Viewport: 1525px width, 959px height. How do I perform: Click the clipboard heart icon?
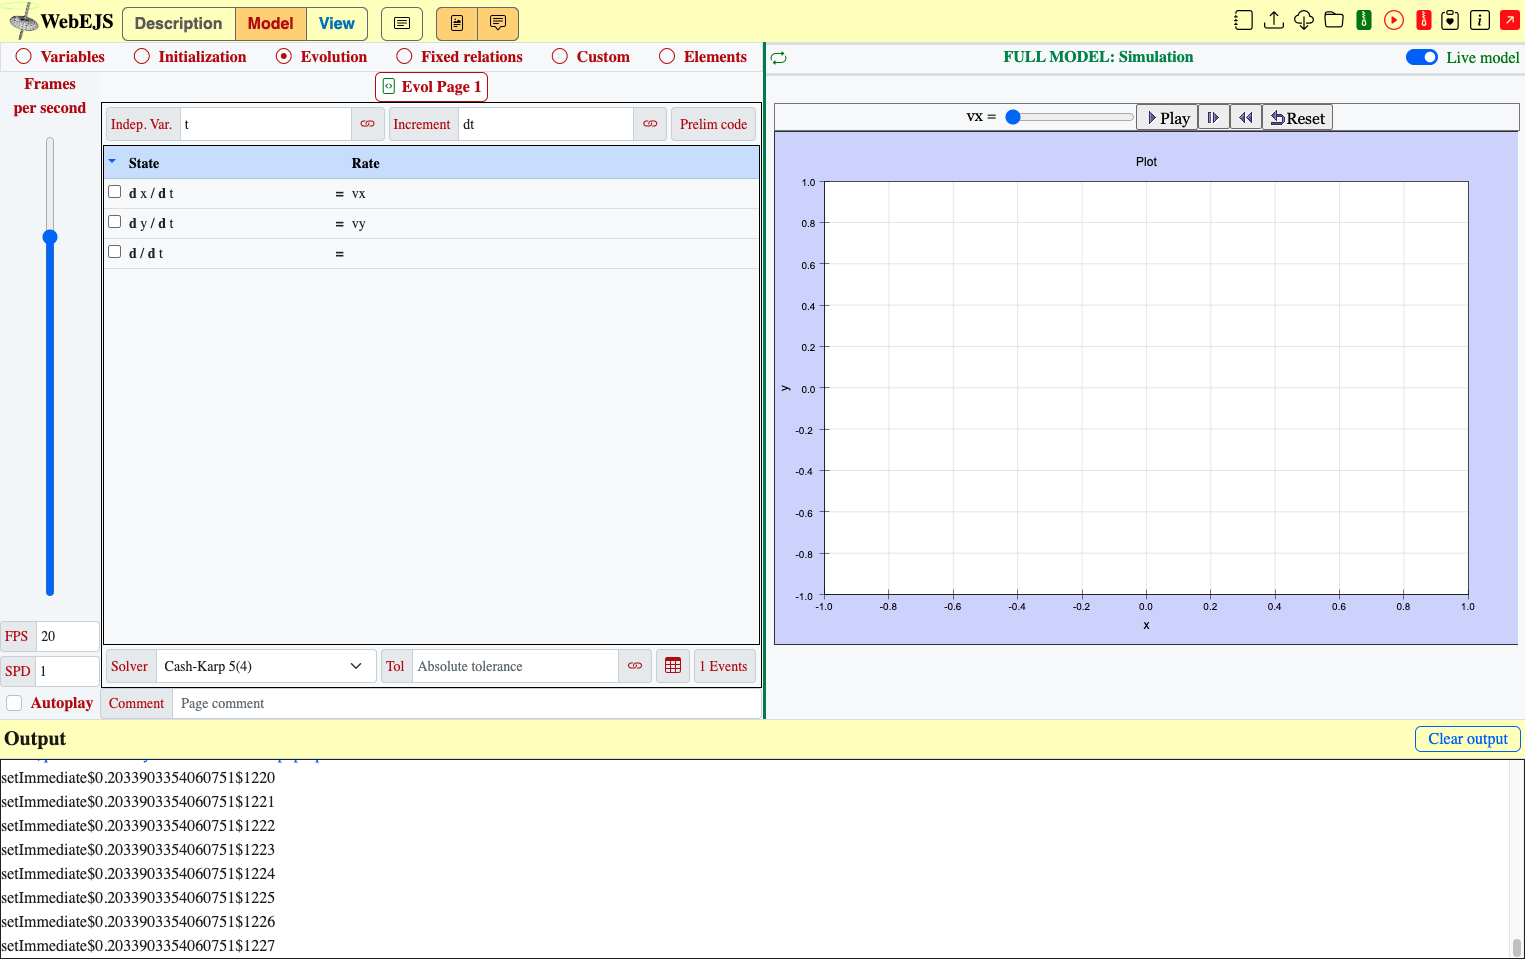[1450, 20]
